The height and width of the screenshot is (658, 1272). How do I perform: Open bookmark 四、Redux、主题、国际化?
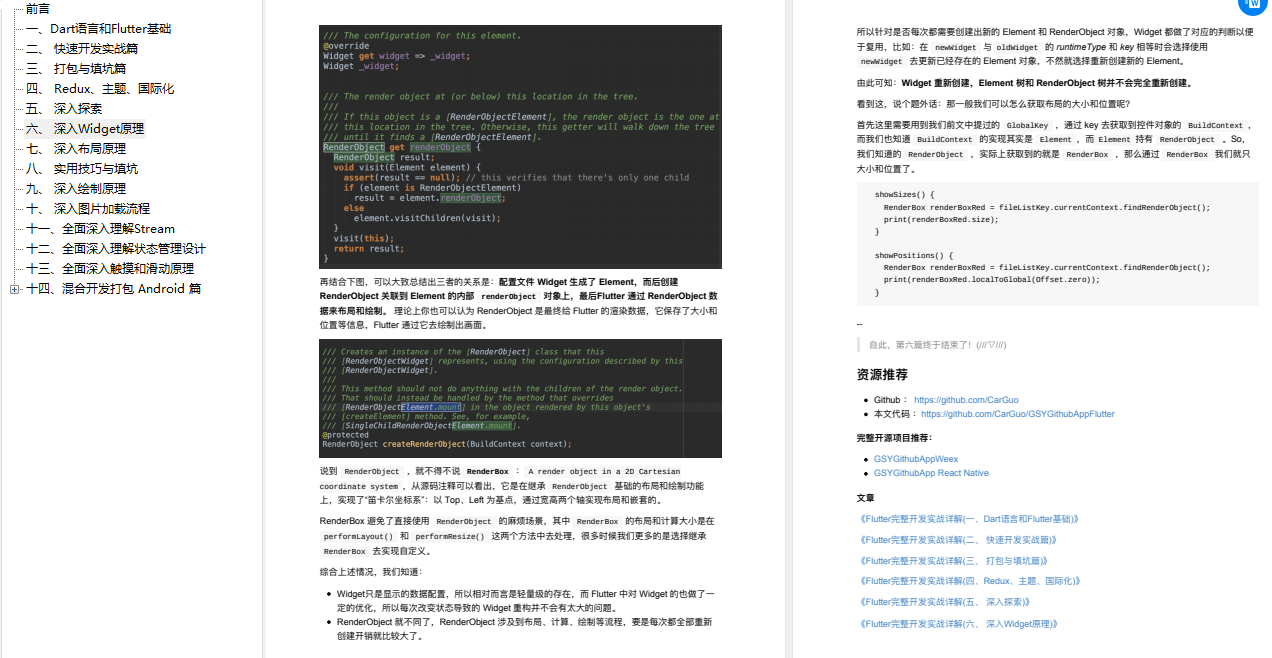click(100, 88)
